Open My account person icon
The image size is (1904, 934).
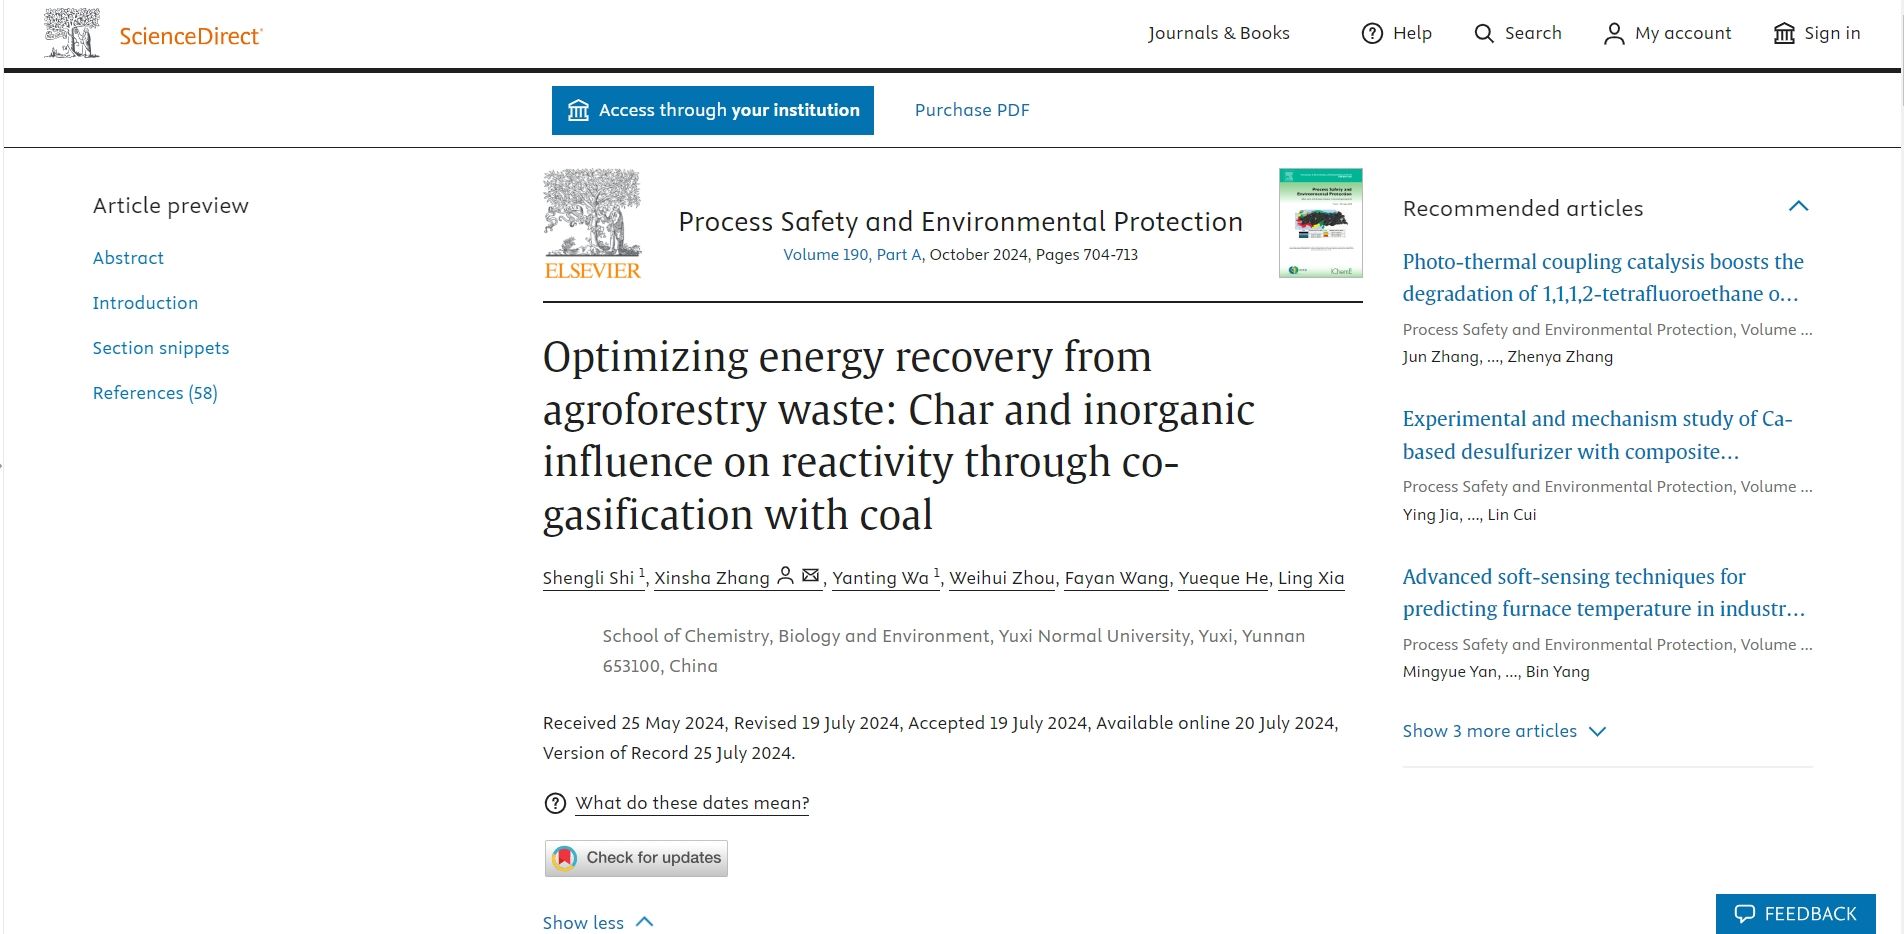[x=1613, y=34]
